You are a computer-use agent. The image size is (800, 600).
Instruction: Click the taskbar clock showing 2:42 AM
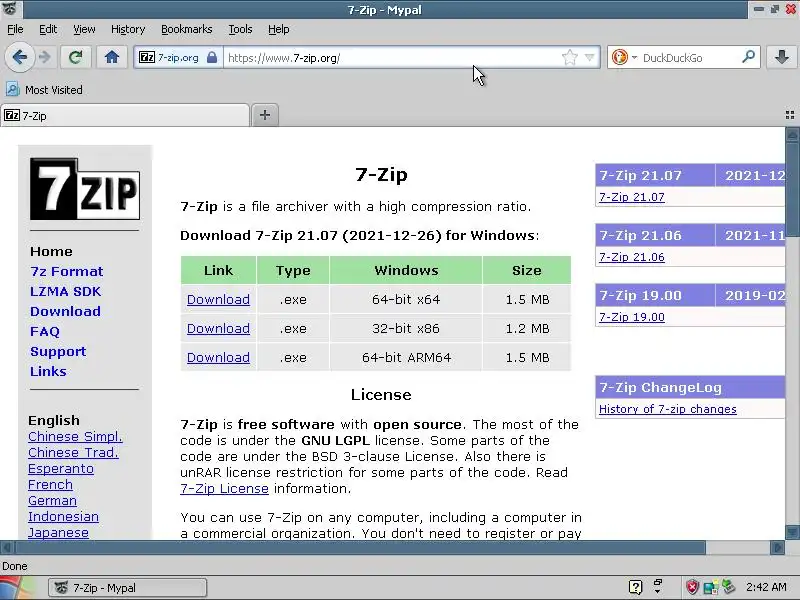[x=766, y=587]
